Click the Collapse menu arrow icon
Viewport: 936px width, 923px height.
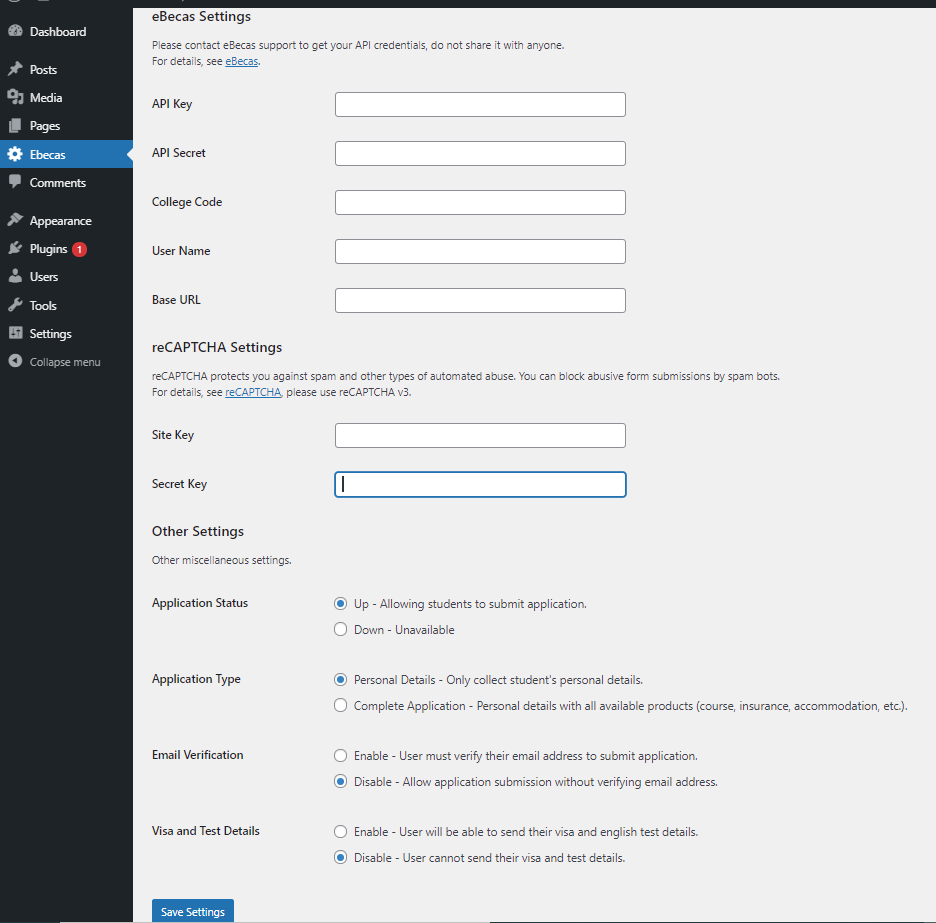(16, 361)
